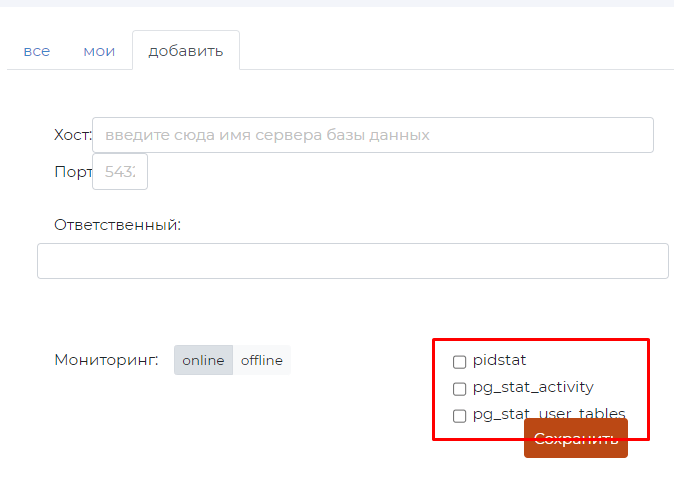674x482 pixels.
Task: Select the добавить tab
Action: 185,51
